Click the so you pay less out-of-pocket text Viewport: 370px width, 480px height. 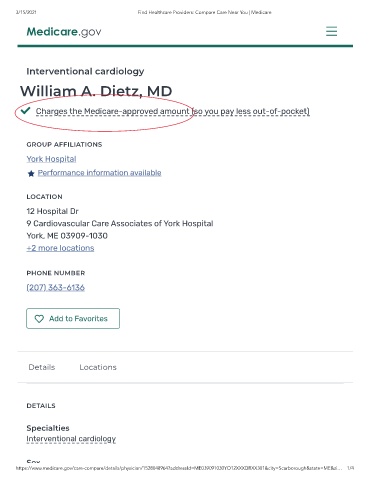click(x=251, y=111)
